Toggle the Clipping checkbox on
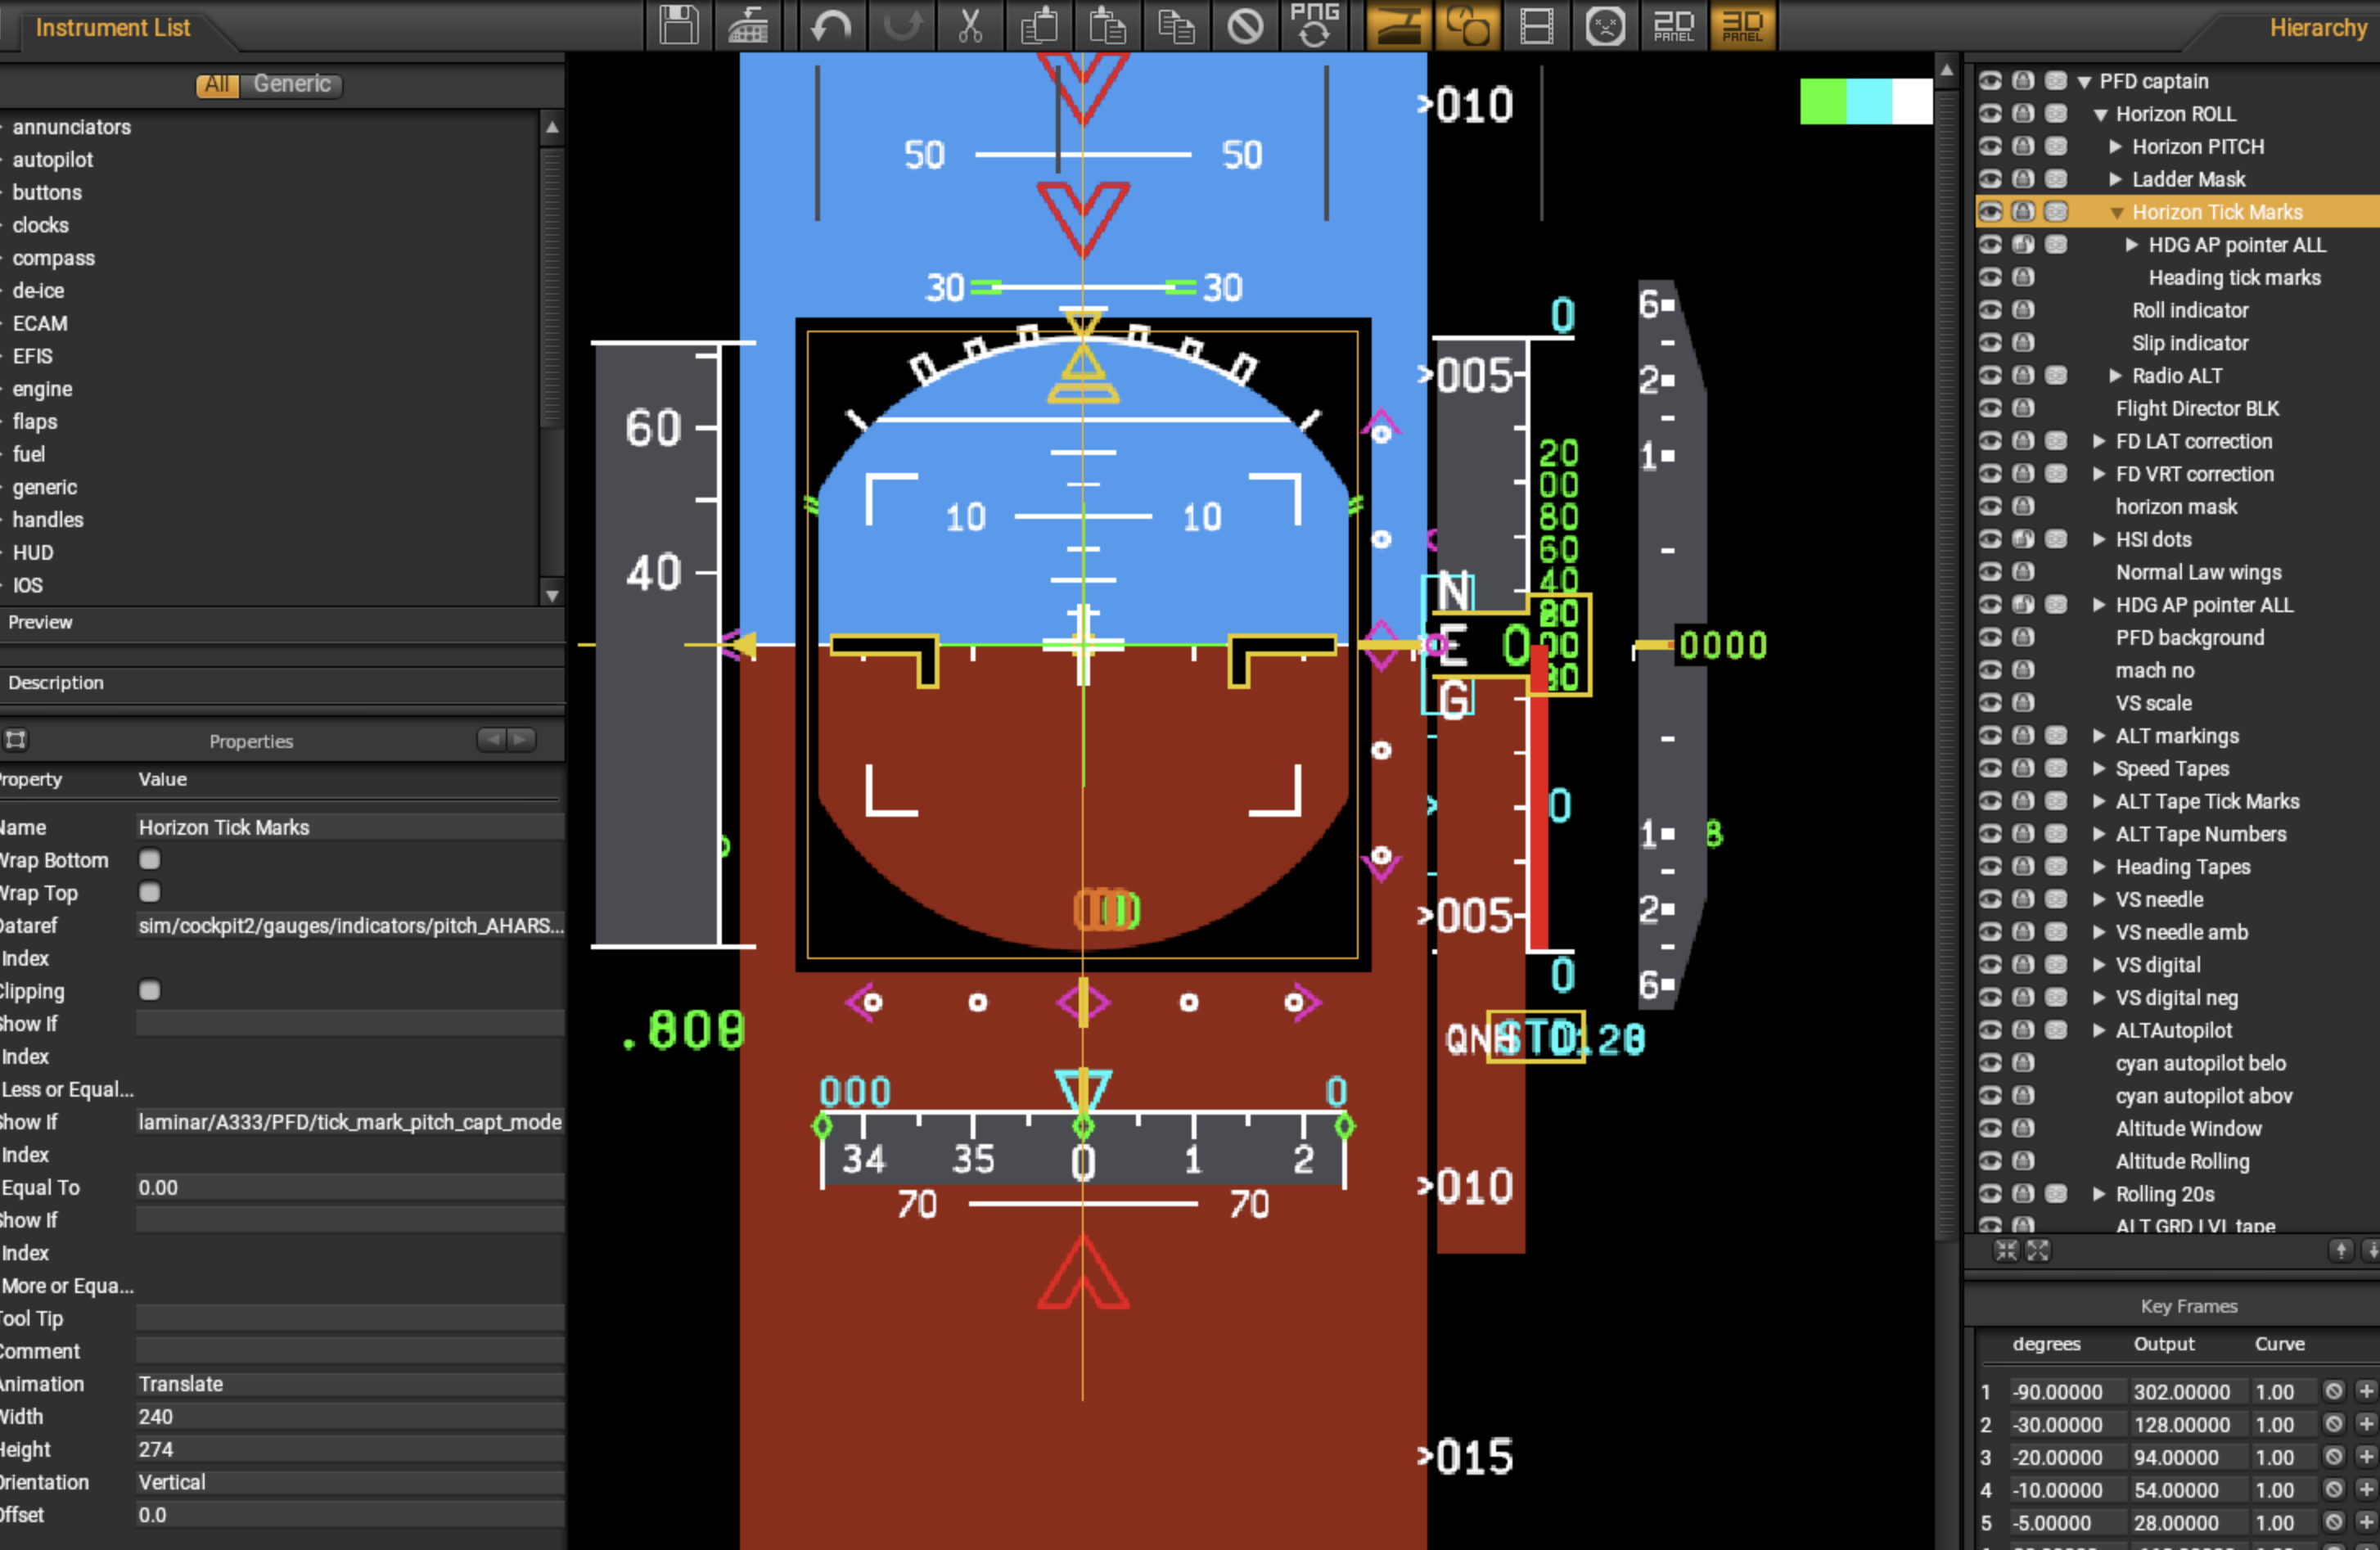Viewport: 2380px width, 1550px height. click(149, 990)
